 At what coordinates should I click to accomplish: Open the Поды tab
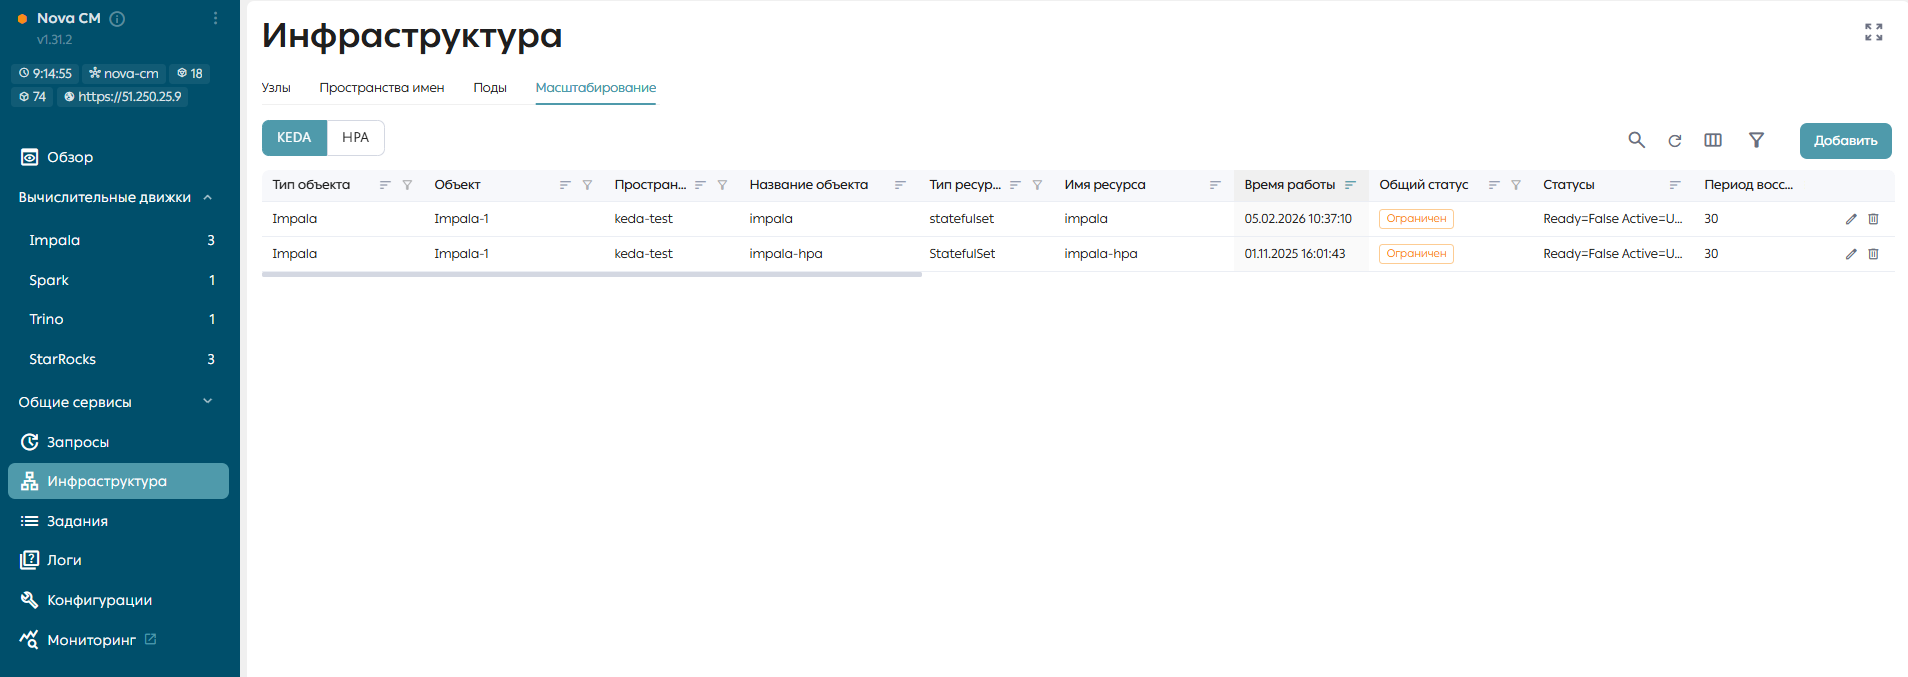(x=490, y=88)
